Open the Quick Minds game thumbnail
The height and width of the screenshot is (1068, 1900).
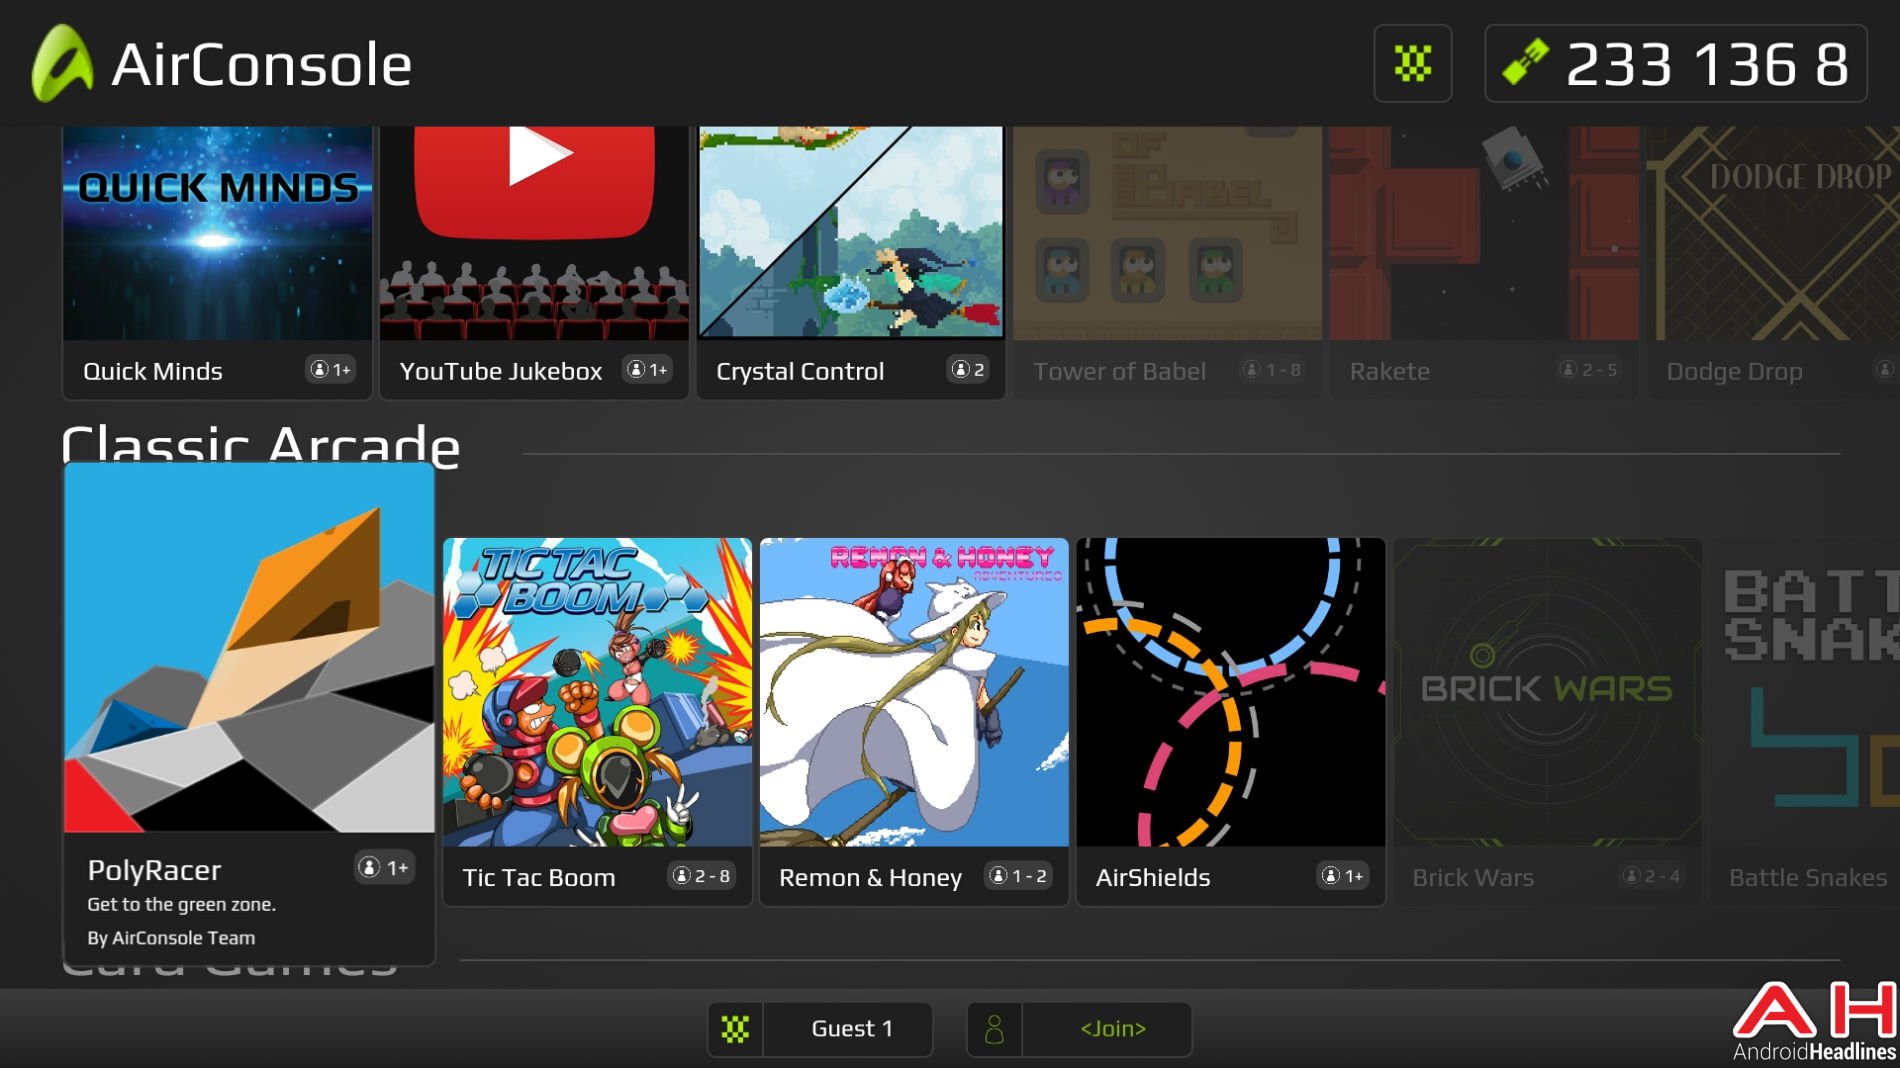tap(218, 233)
